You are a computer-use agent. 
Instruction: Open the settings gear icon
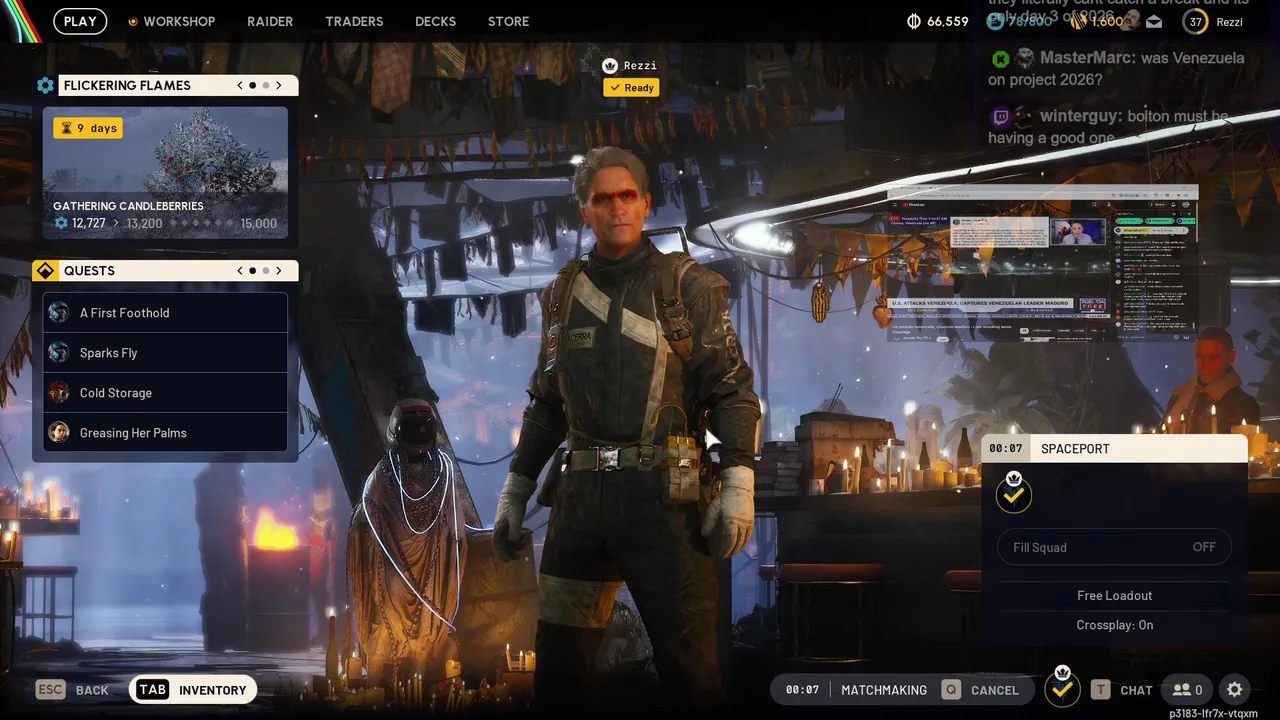click(1234, 690)
